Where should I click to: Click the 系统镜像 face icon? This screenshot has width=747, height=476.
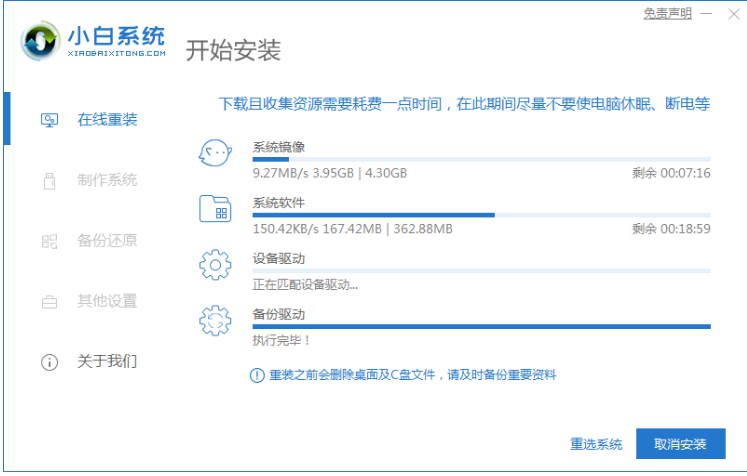[x=215, y=155]
